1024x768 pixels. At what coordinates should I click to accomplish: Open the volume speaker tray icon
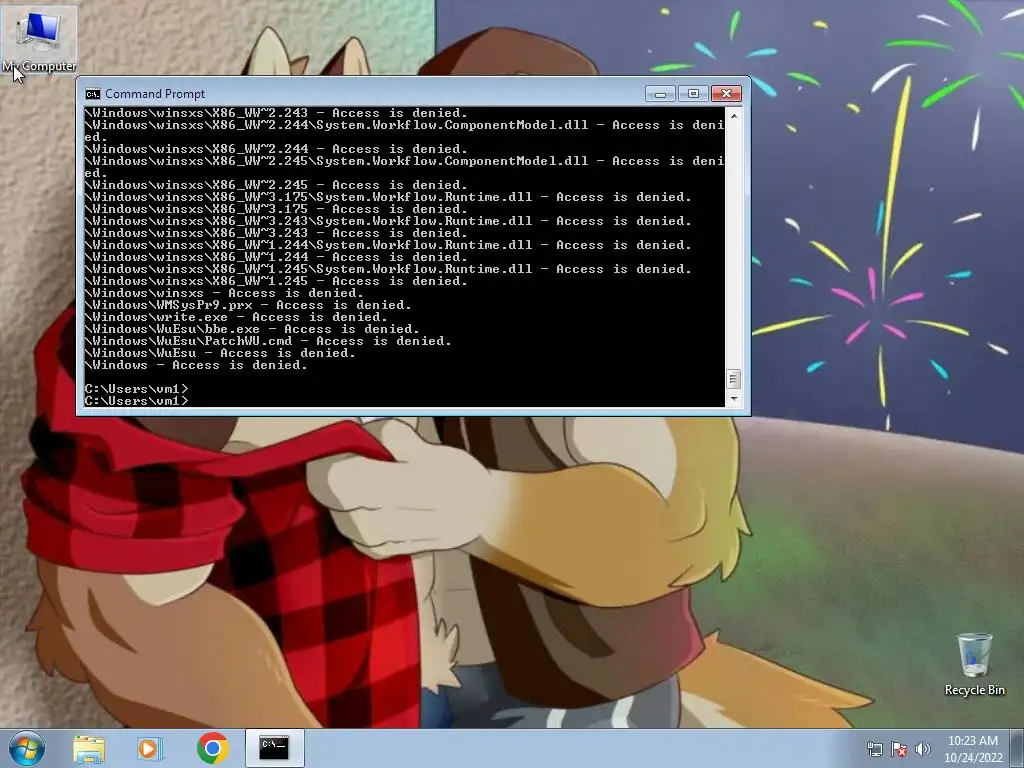(923, 749)
